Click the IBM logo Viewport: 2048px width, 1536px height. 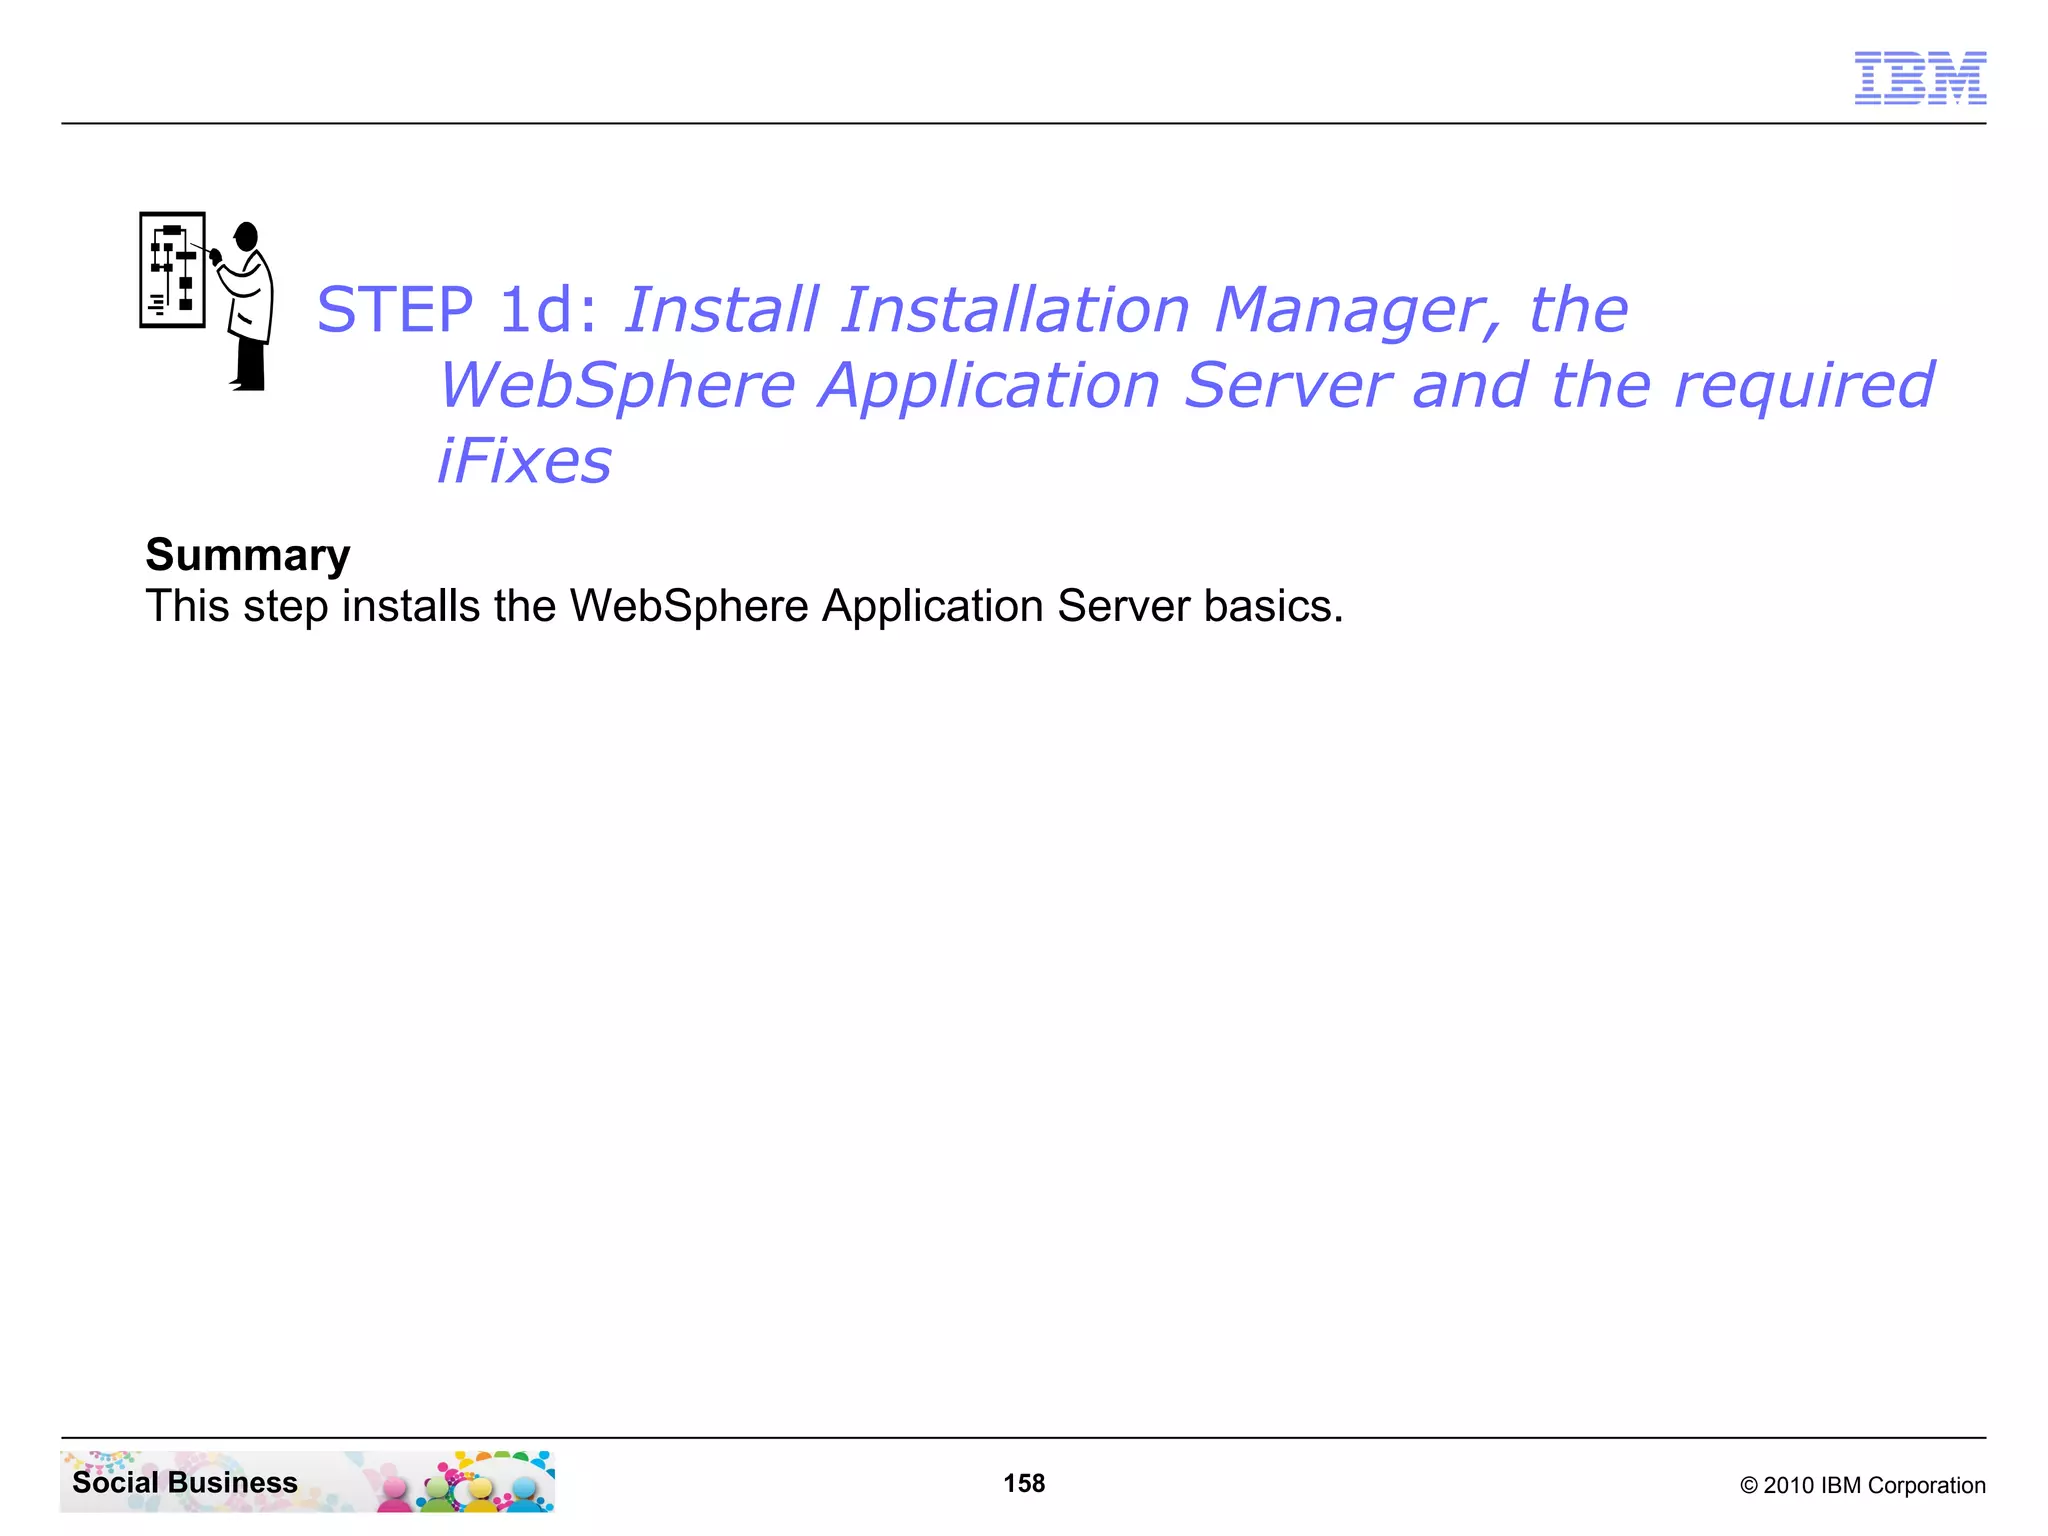click(1920, 78)
